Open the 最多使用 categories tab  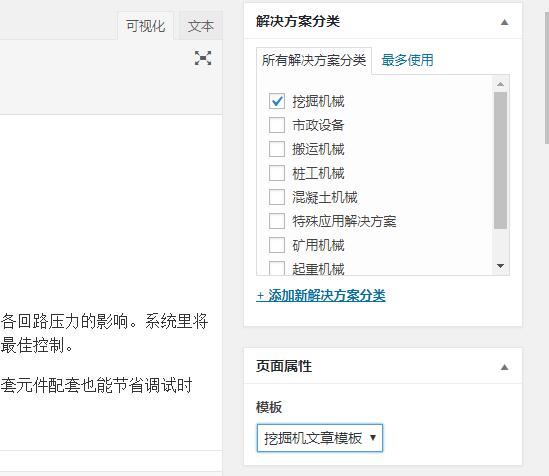pos(407,60)
